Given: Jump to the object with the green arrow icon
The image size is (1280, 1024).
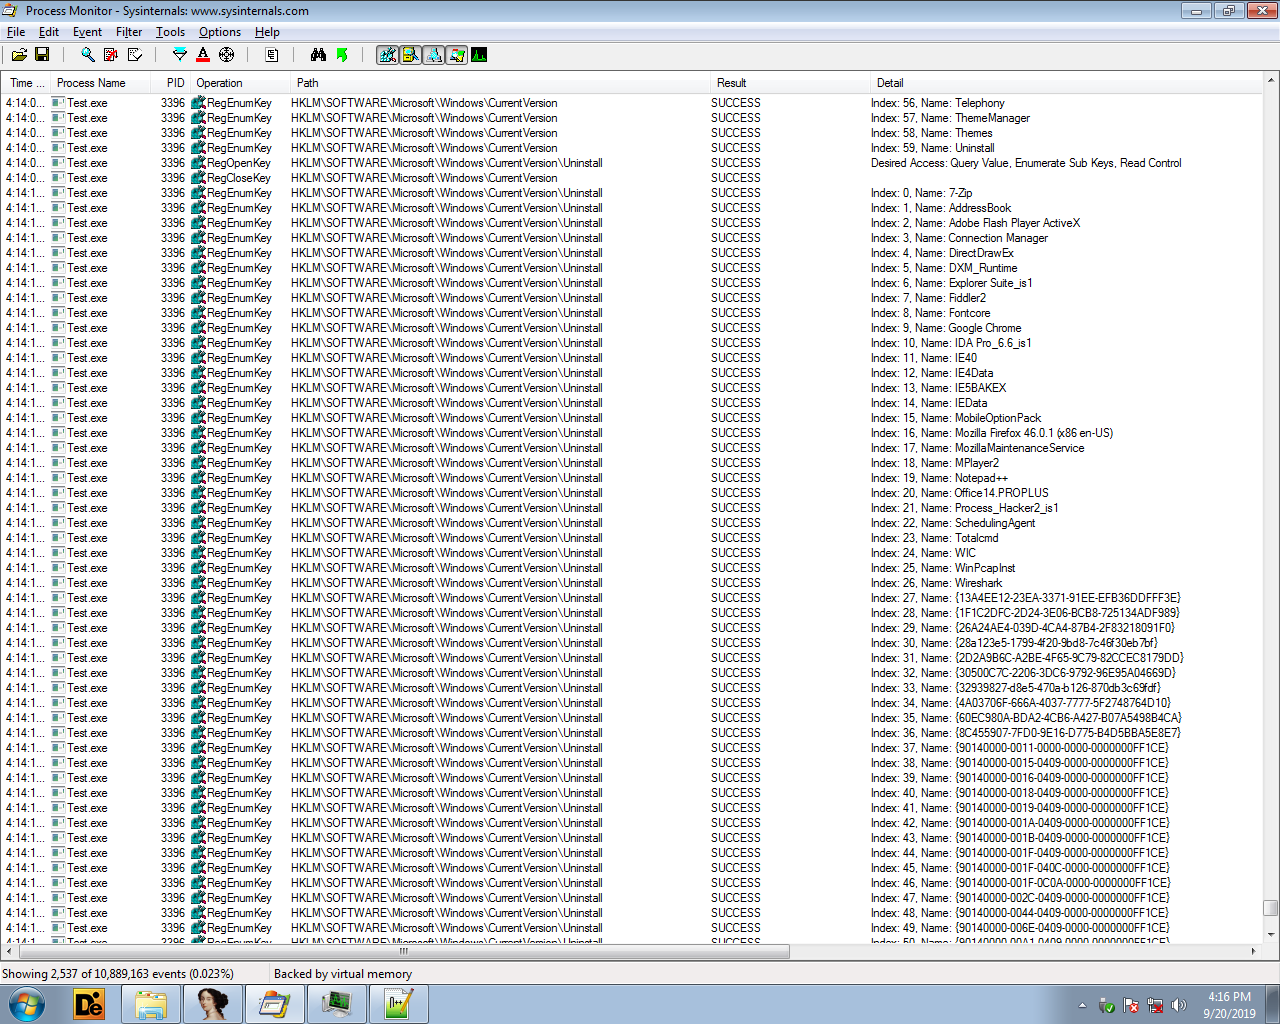Looking at the screenshot, I should 342,55.
